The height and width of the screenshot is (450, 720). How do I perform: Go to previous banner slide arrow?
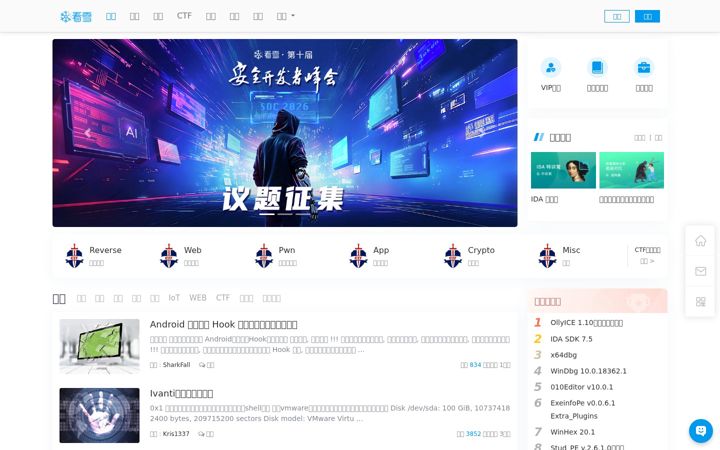[88, 133]
